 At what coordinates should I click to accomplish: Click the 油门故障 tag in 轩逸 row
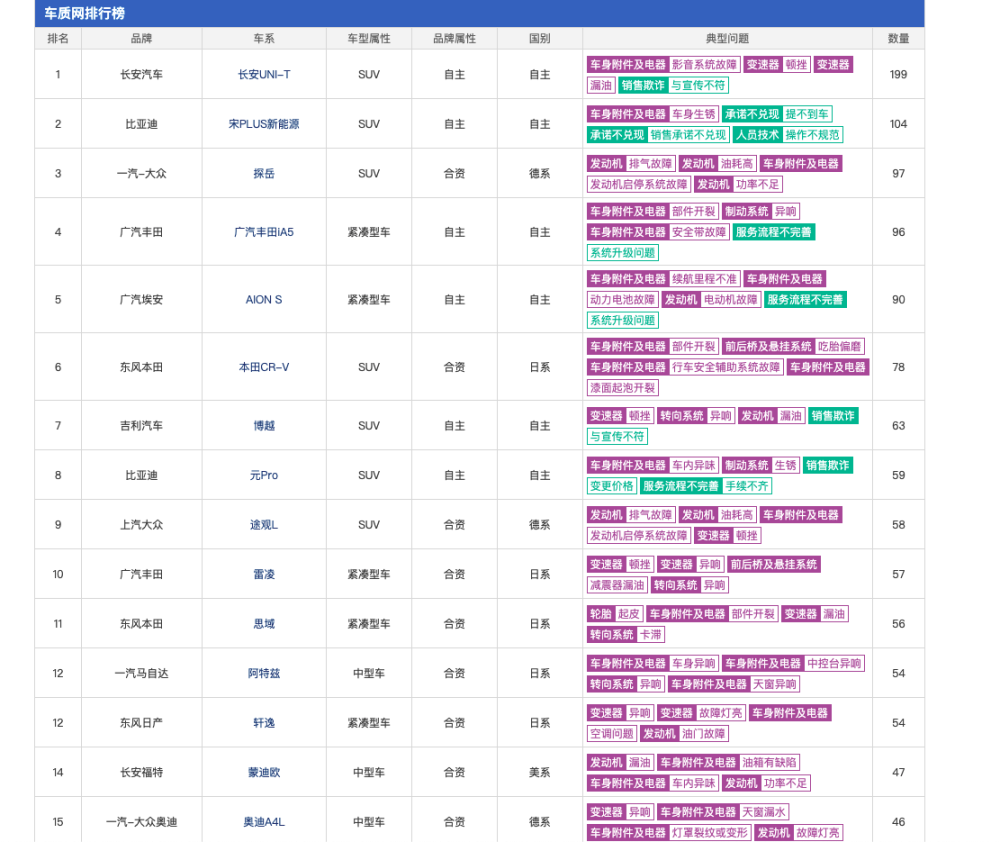(703, 734)
